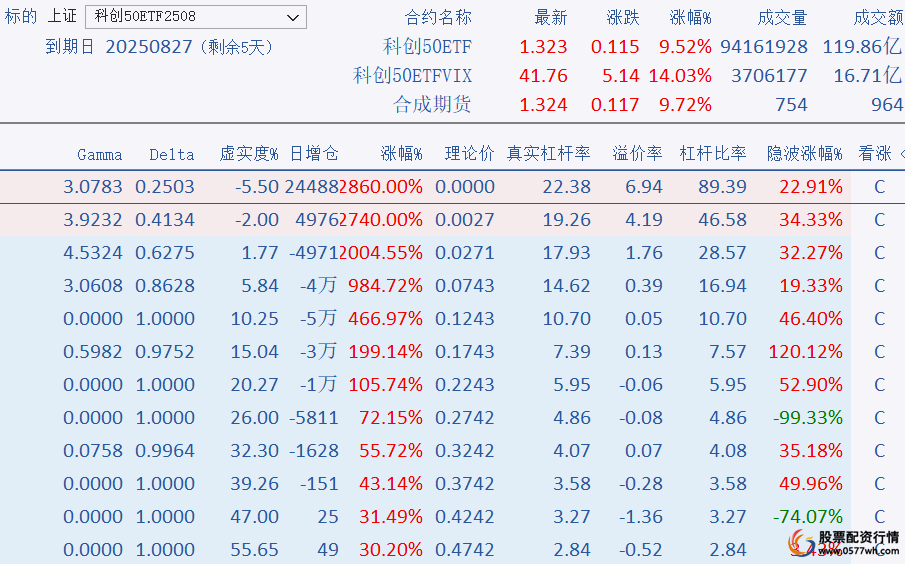Image resolution: width=905 pixels, height=564 pixels.
Task: Sort by 真实杠杆率 column header
Action: 548,154
